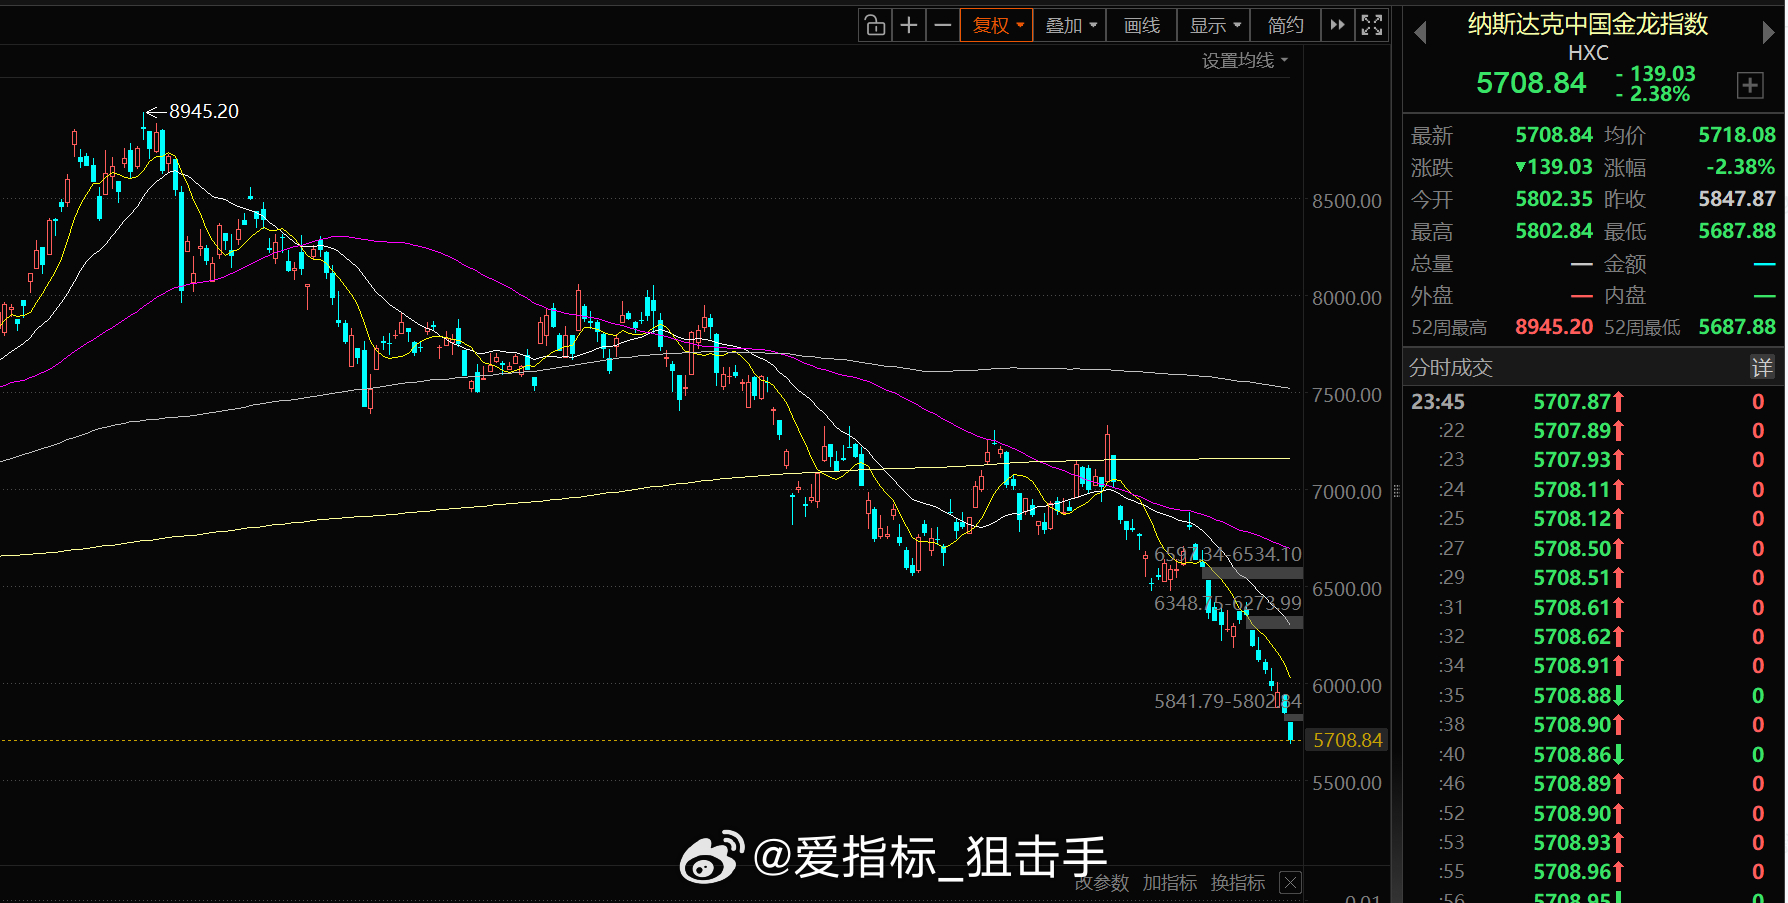Click the 画线 drawing tool button

coord(1142,25)
